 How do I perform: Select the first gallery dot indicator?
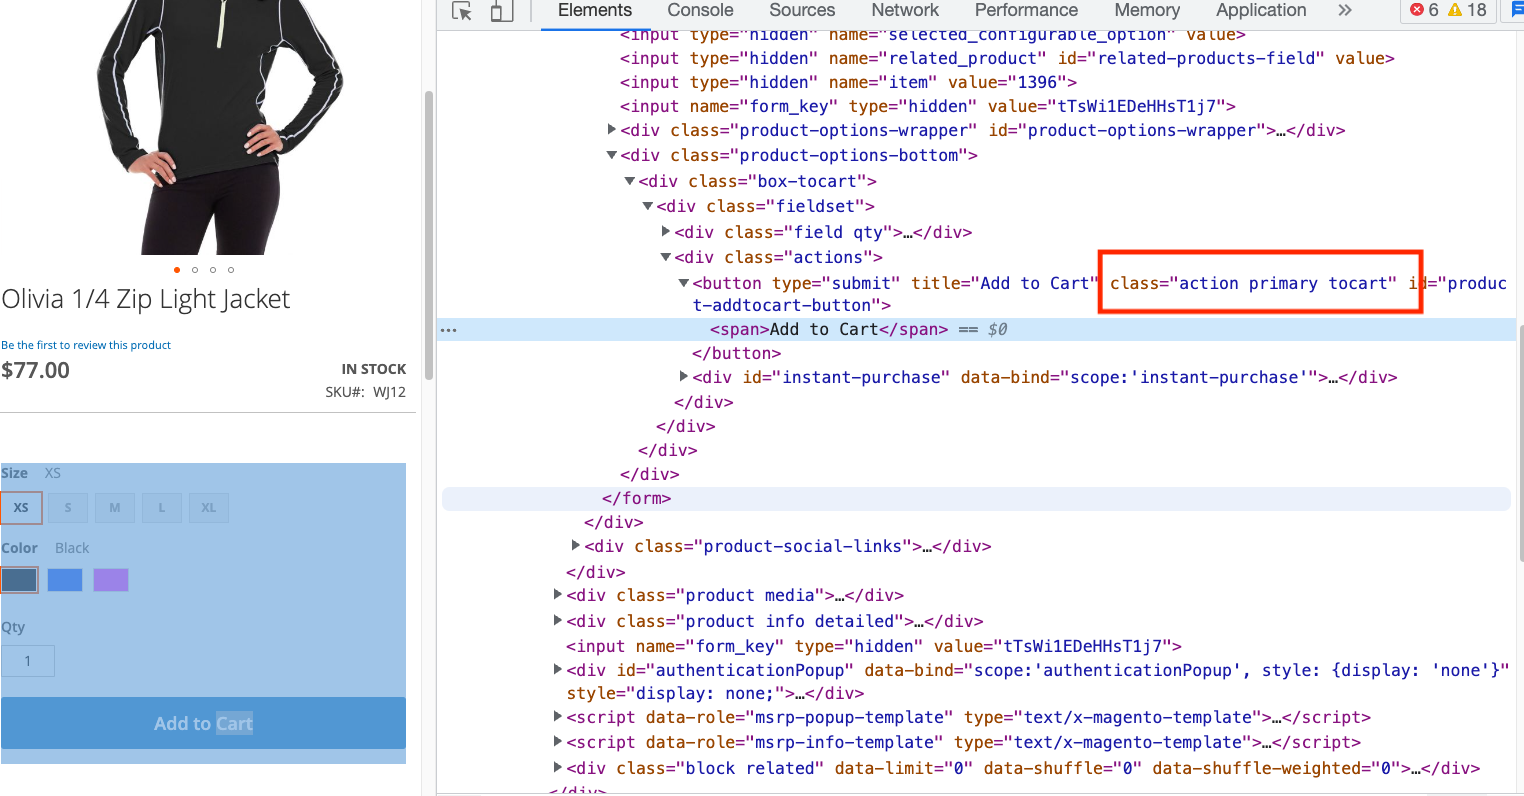click(x=177, y=270)
